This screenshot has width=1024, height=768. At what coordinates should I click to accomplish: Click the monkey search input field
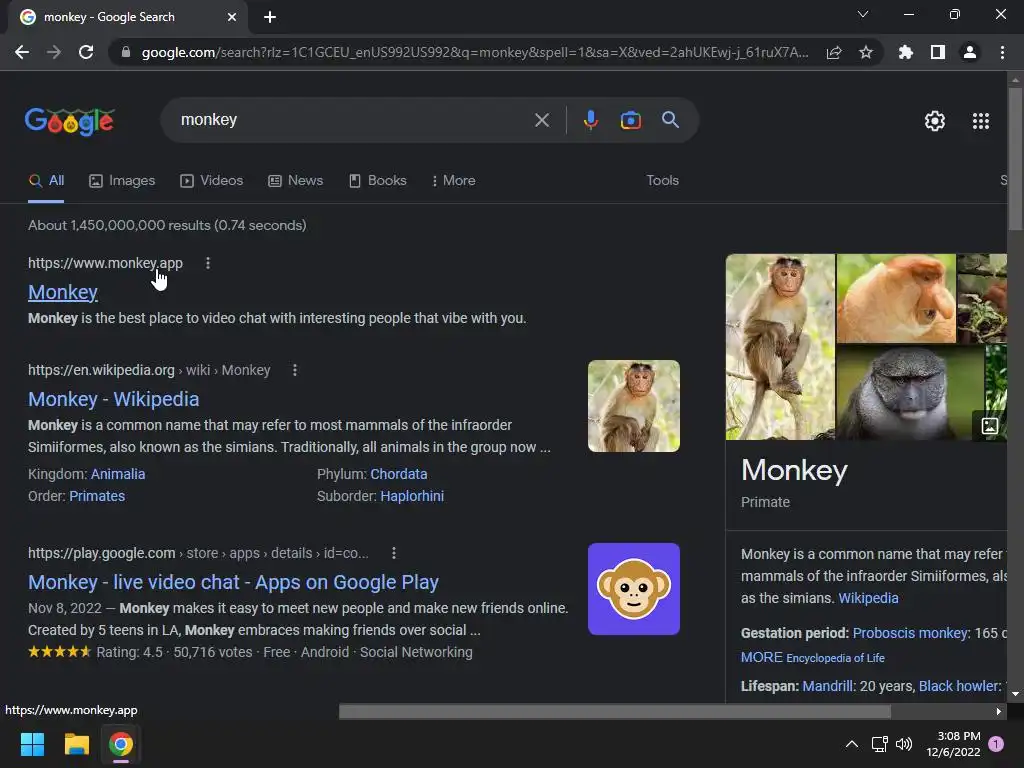pyautogui.click(x=353, y=120)
